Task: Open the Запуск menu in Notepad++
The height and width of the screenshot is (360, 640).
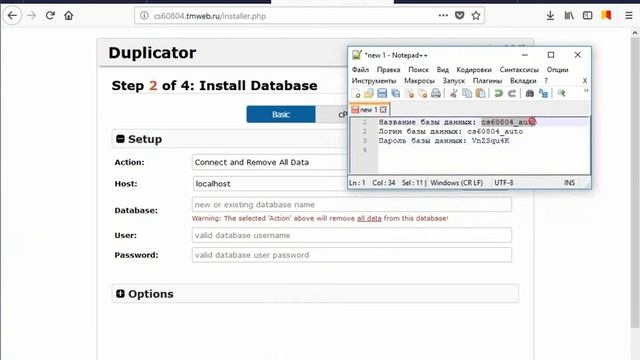Action: coord(453,81)
